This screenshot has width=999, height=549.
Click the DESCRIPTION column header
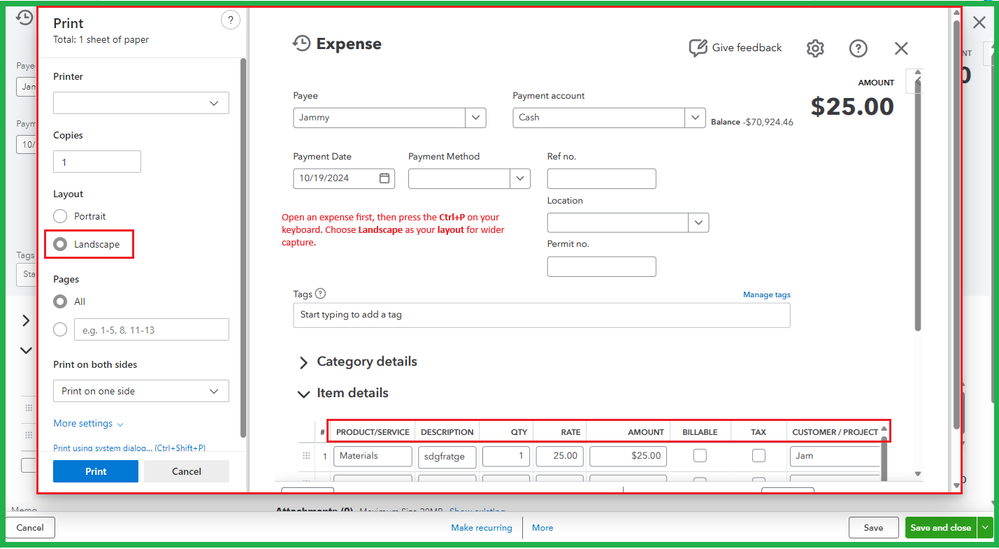(447, 432)
